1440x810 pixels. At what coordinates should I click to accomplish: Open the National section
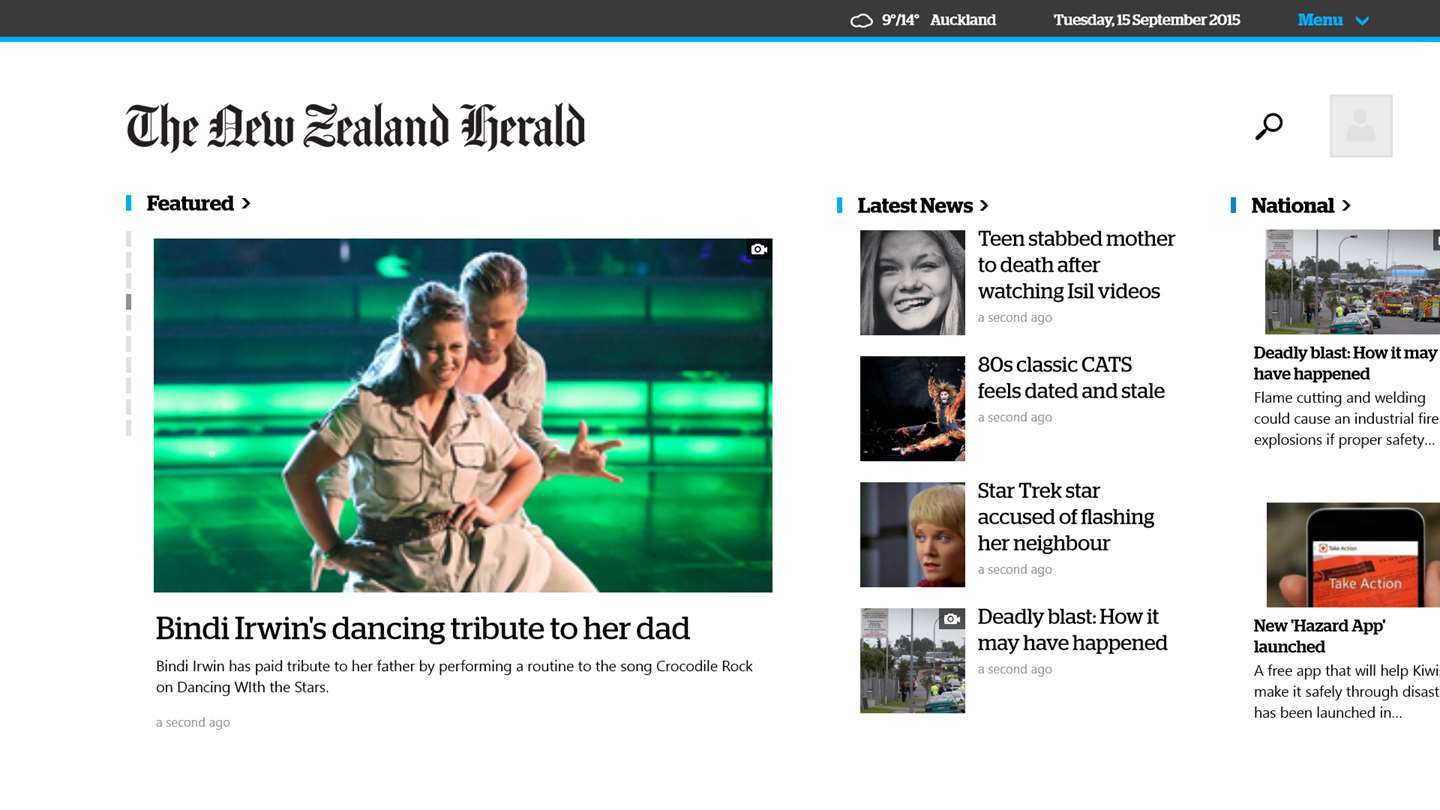click(1301, 205)
